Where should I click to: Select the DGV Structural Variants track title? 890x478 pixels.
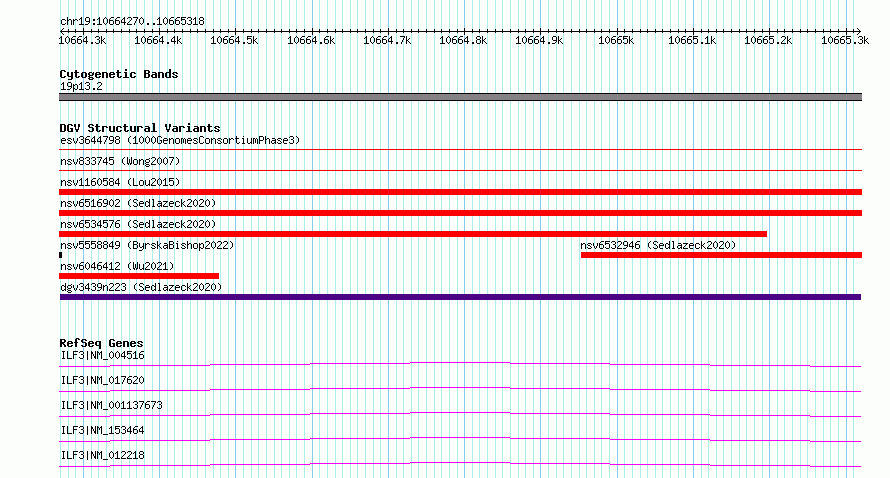pos(140,128)
